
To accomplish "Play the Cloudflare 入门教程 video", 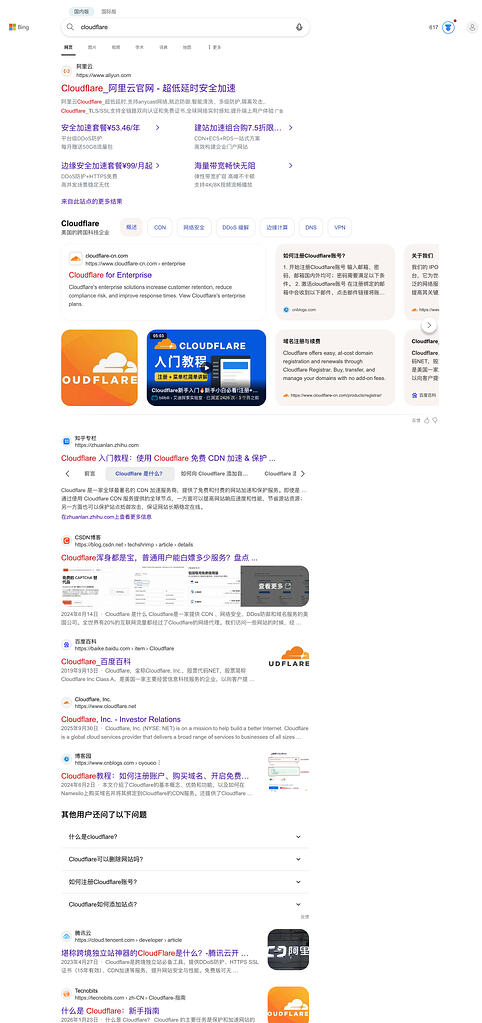I will coord(206,367).
